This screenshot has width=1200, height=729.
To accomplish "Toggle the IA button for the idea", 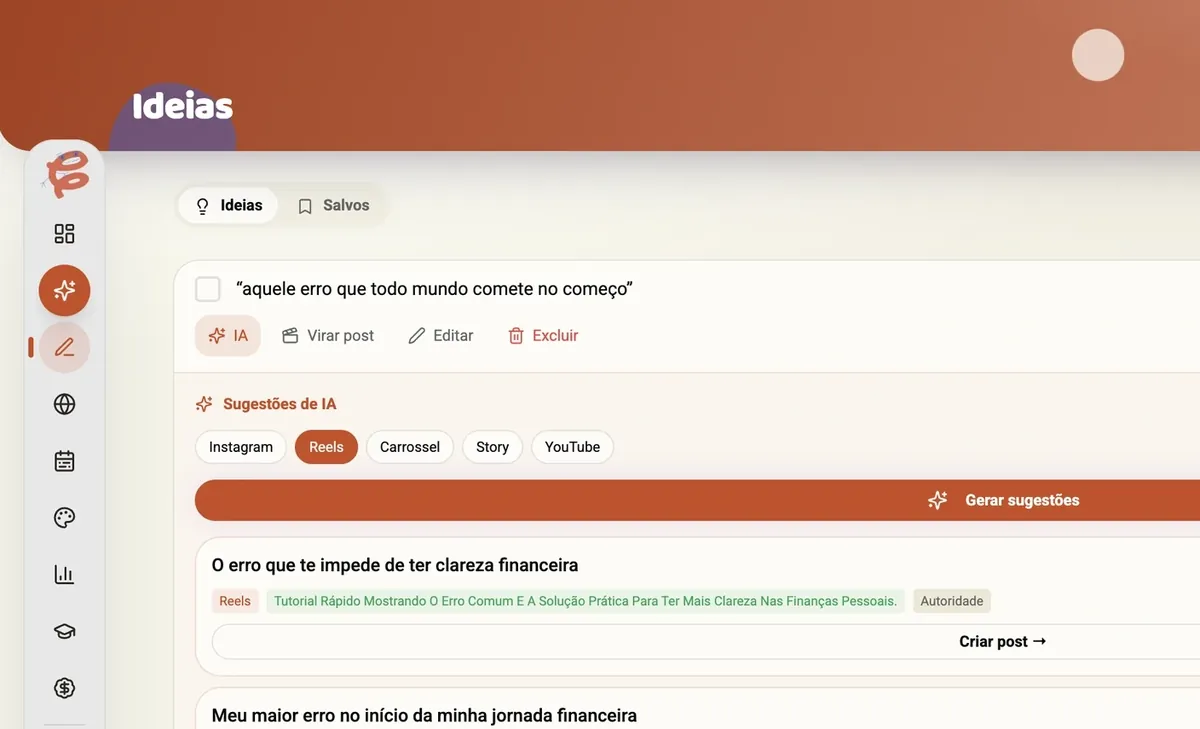I will click(228, 336).
